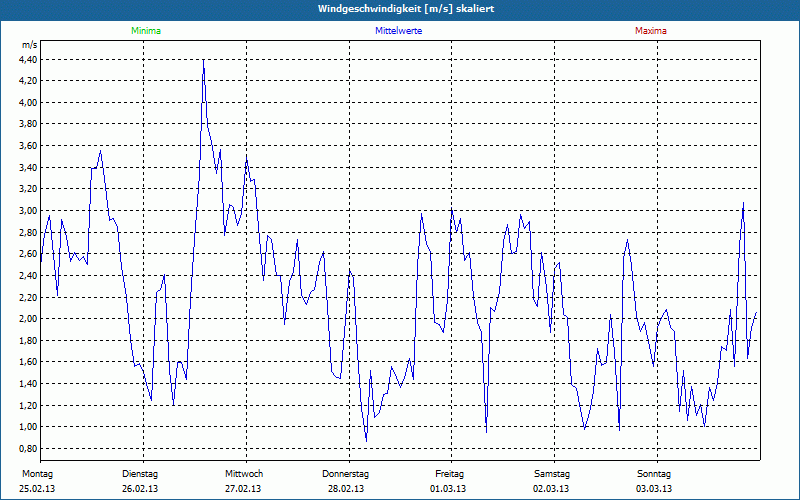Click the 25.02.13 date label
Viewport: 800px width, 500px height.
coord(37,489)
